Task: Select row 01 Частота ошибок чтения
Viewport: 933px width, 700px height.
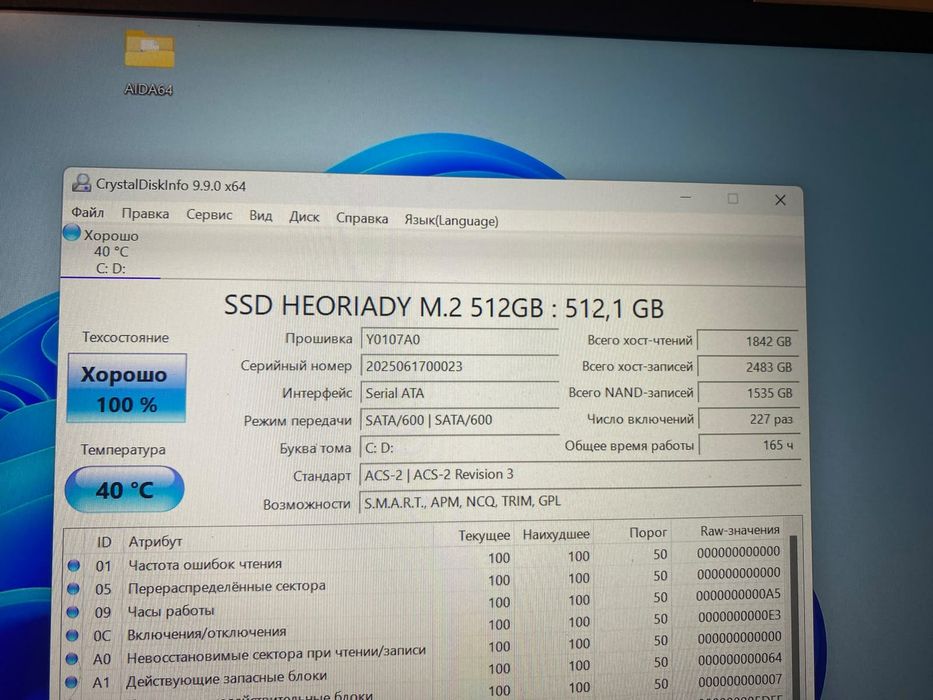Action: [425, 560]
